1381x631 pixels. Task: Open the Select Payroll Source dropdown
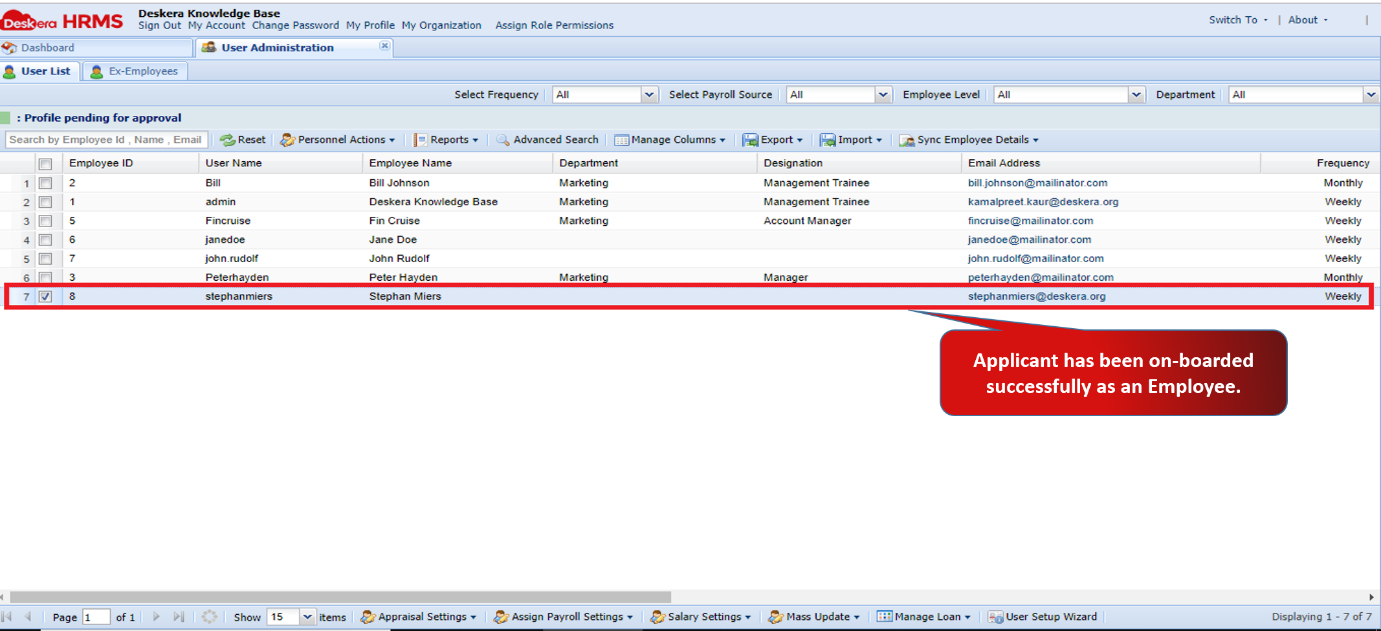pos(883,95)
